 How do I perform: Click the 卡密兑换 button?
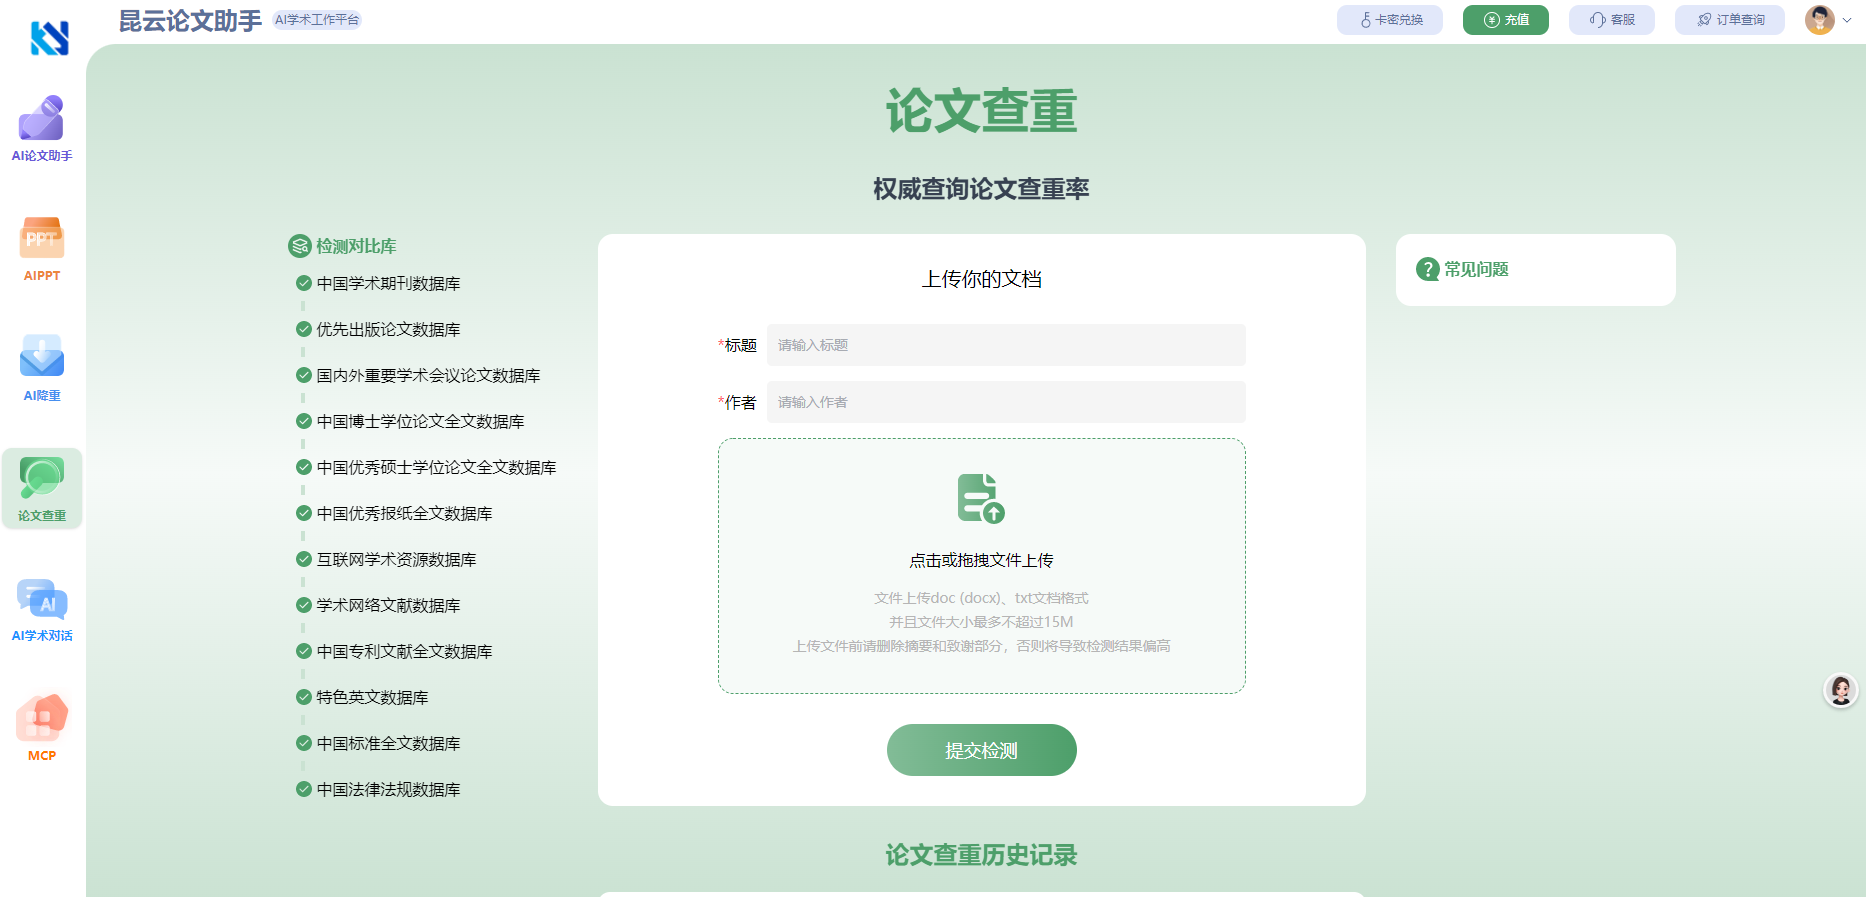[1390, 20]
